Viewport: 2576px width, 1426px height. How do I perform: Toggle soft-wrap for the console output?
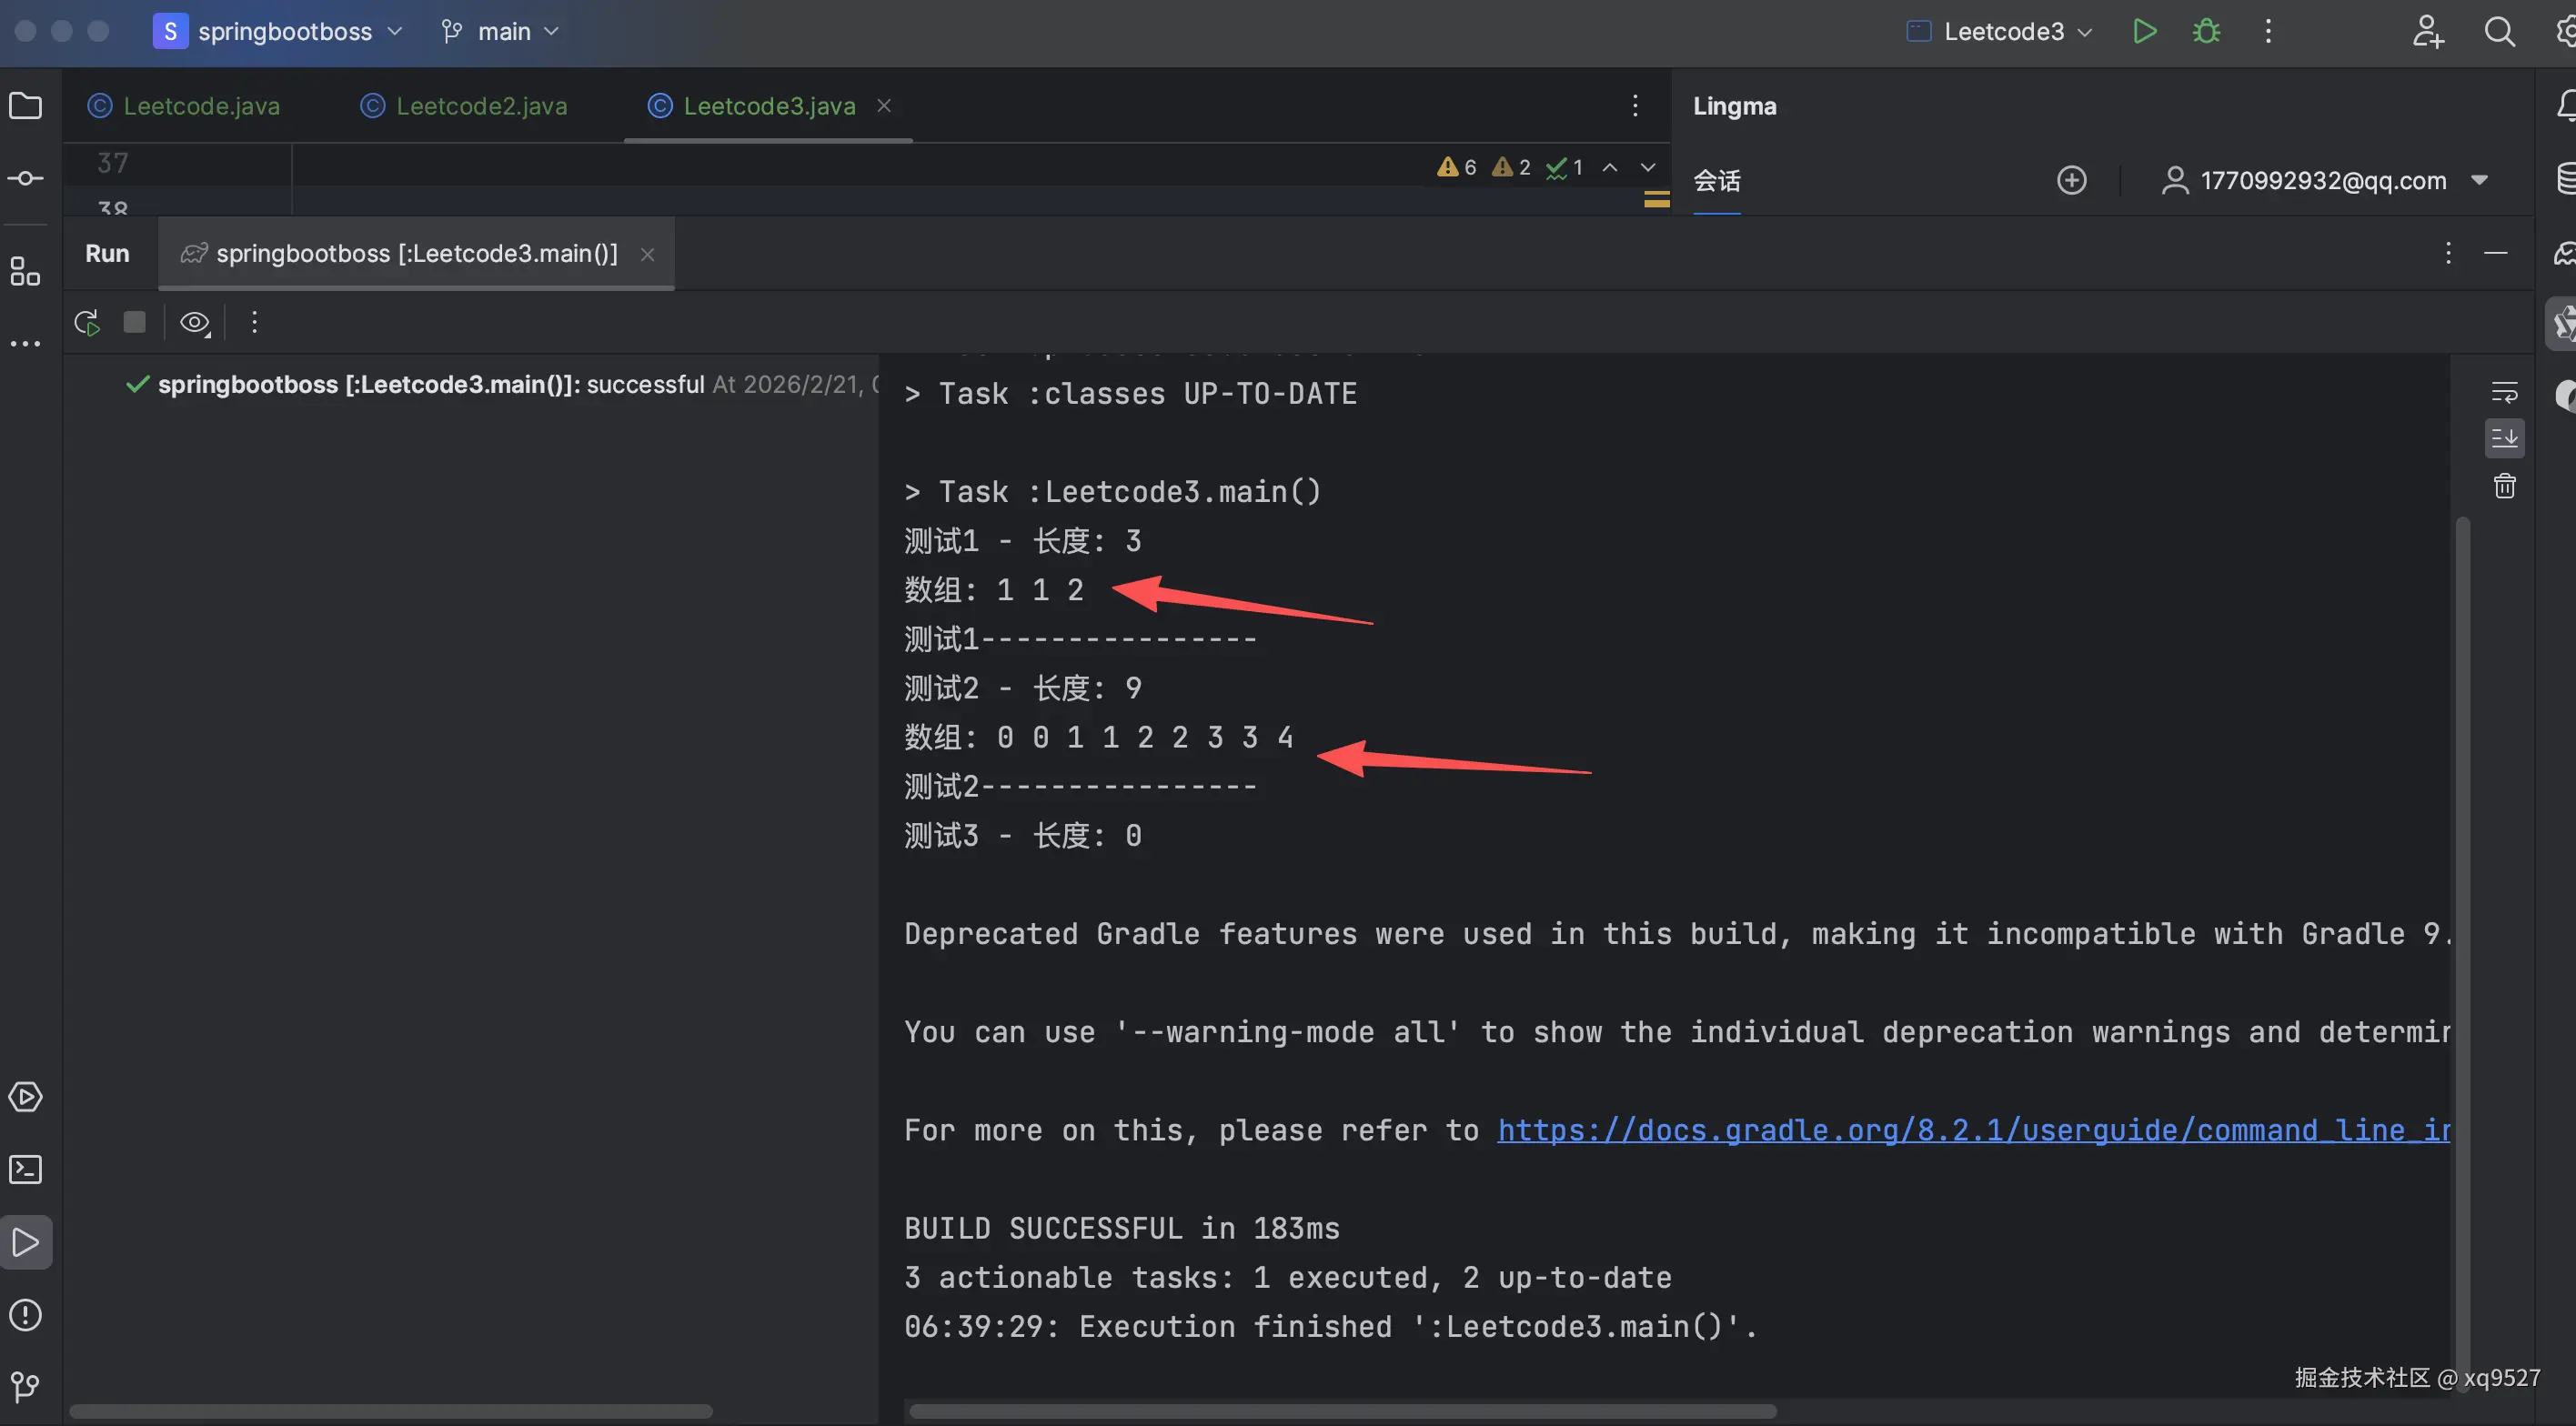(2504, 391)
